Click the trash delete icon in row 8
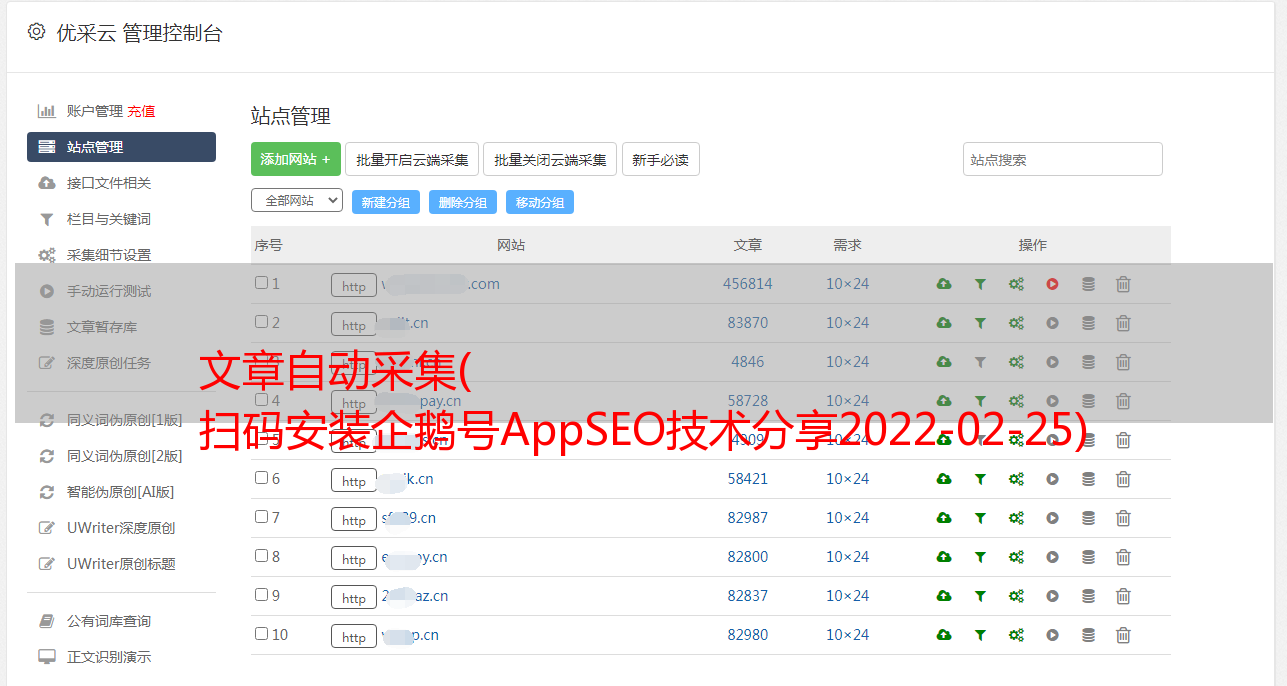This screenshot has width=1287, height=686. coord(1123,557)
